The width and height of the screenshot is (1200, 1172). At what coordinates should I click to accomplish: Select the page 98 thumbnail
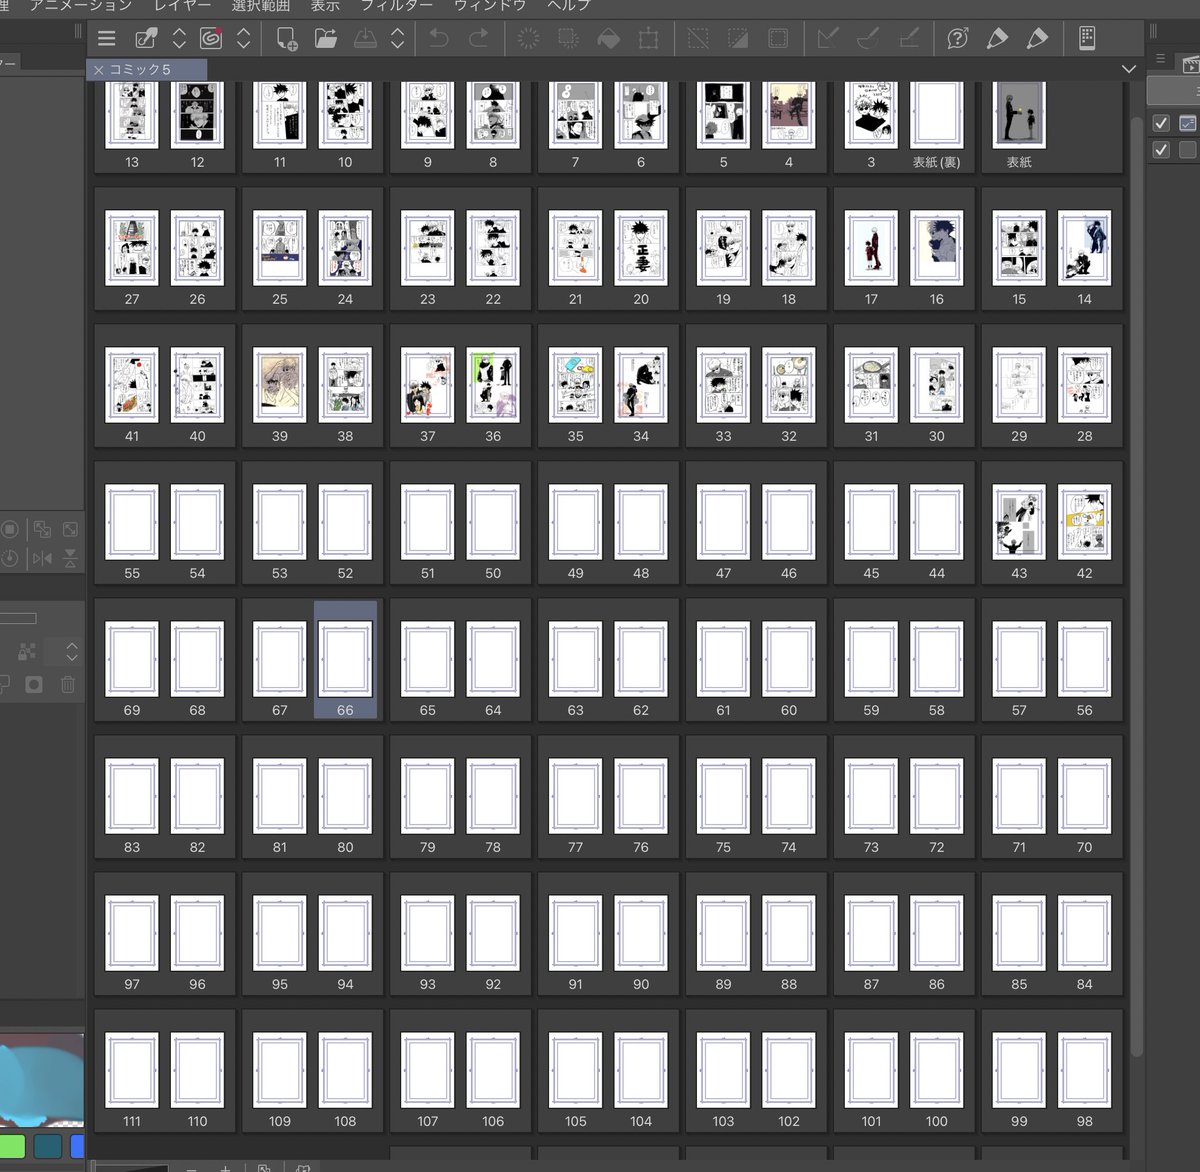[1085, 1070]
